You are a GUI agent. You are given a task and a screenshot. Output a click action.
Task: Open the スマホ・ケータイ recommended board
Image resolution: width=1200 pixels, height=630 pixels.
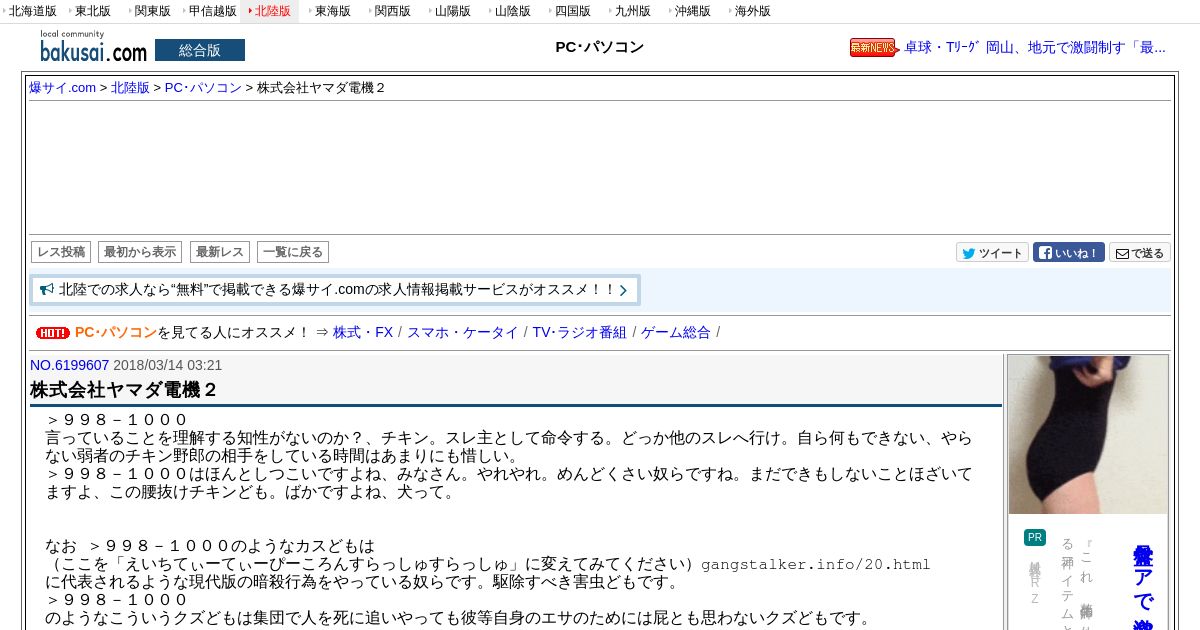click(462, 332)
